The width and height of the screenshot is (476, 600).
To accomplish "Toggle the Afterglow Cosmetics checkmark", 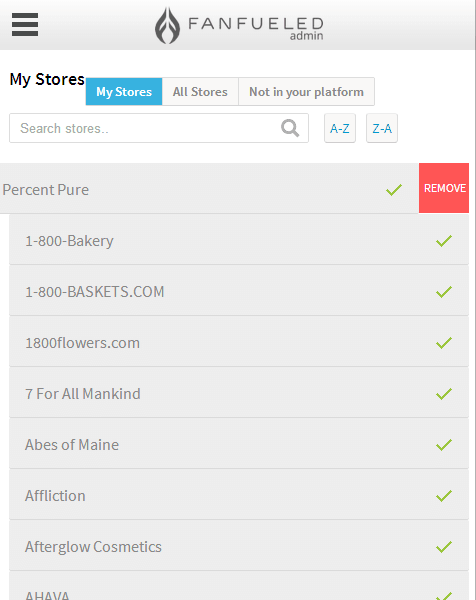I will [444, 546].
